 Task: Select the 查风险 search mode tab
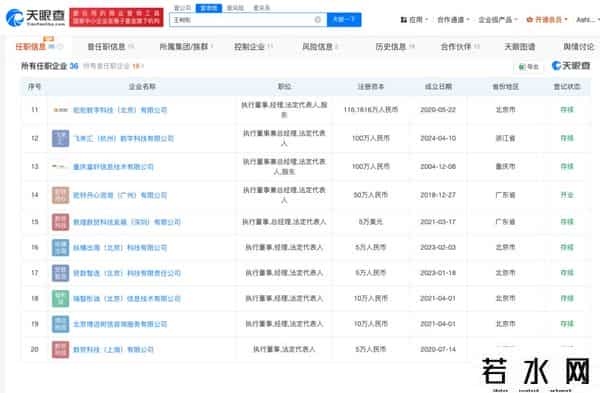click(x=235, y=8)
